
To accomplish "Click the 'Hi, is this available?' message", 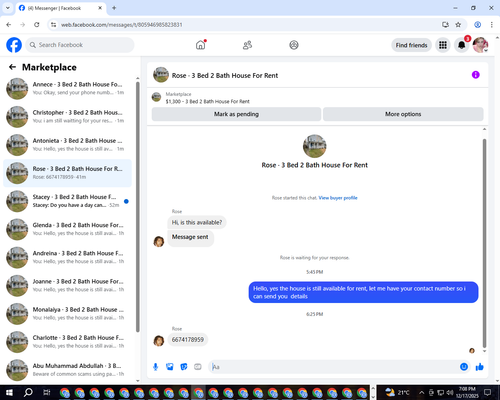I will coord(197,222).
